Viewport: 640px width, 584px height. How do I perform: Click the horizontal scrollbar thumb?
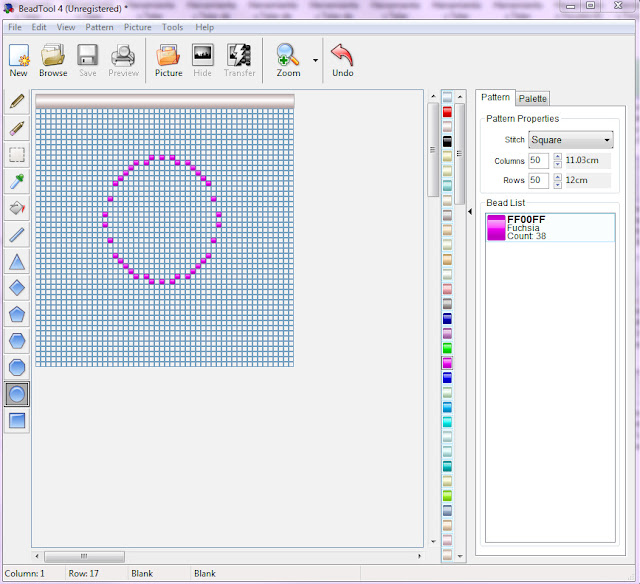click(84, 556)
